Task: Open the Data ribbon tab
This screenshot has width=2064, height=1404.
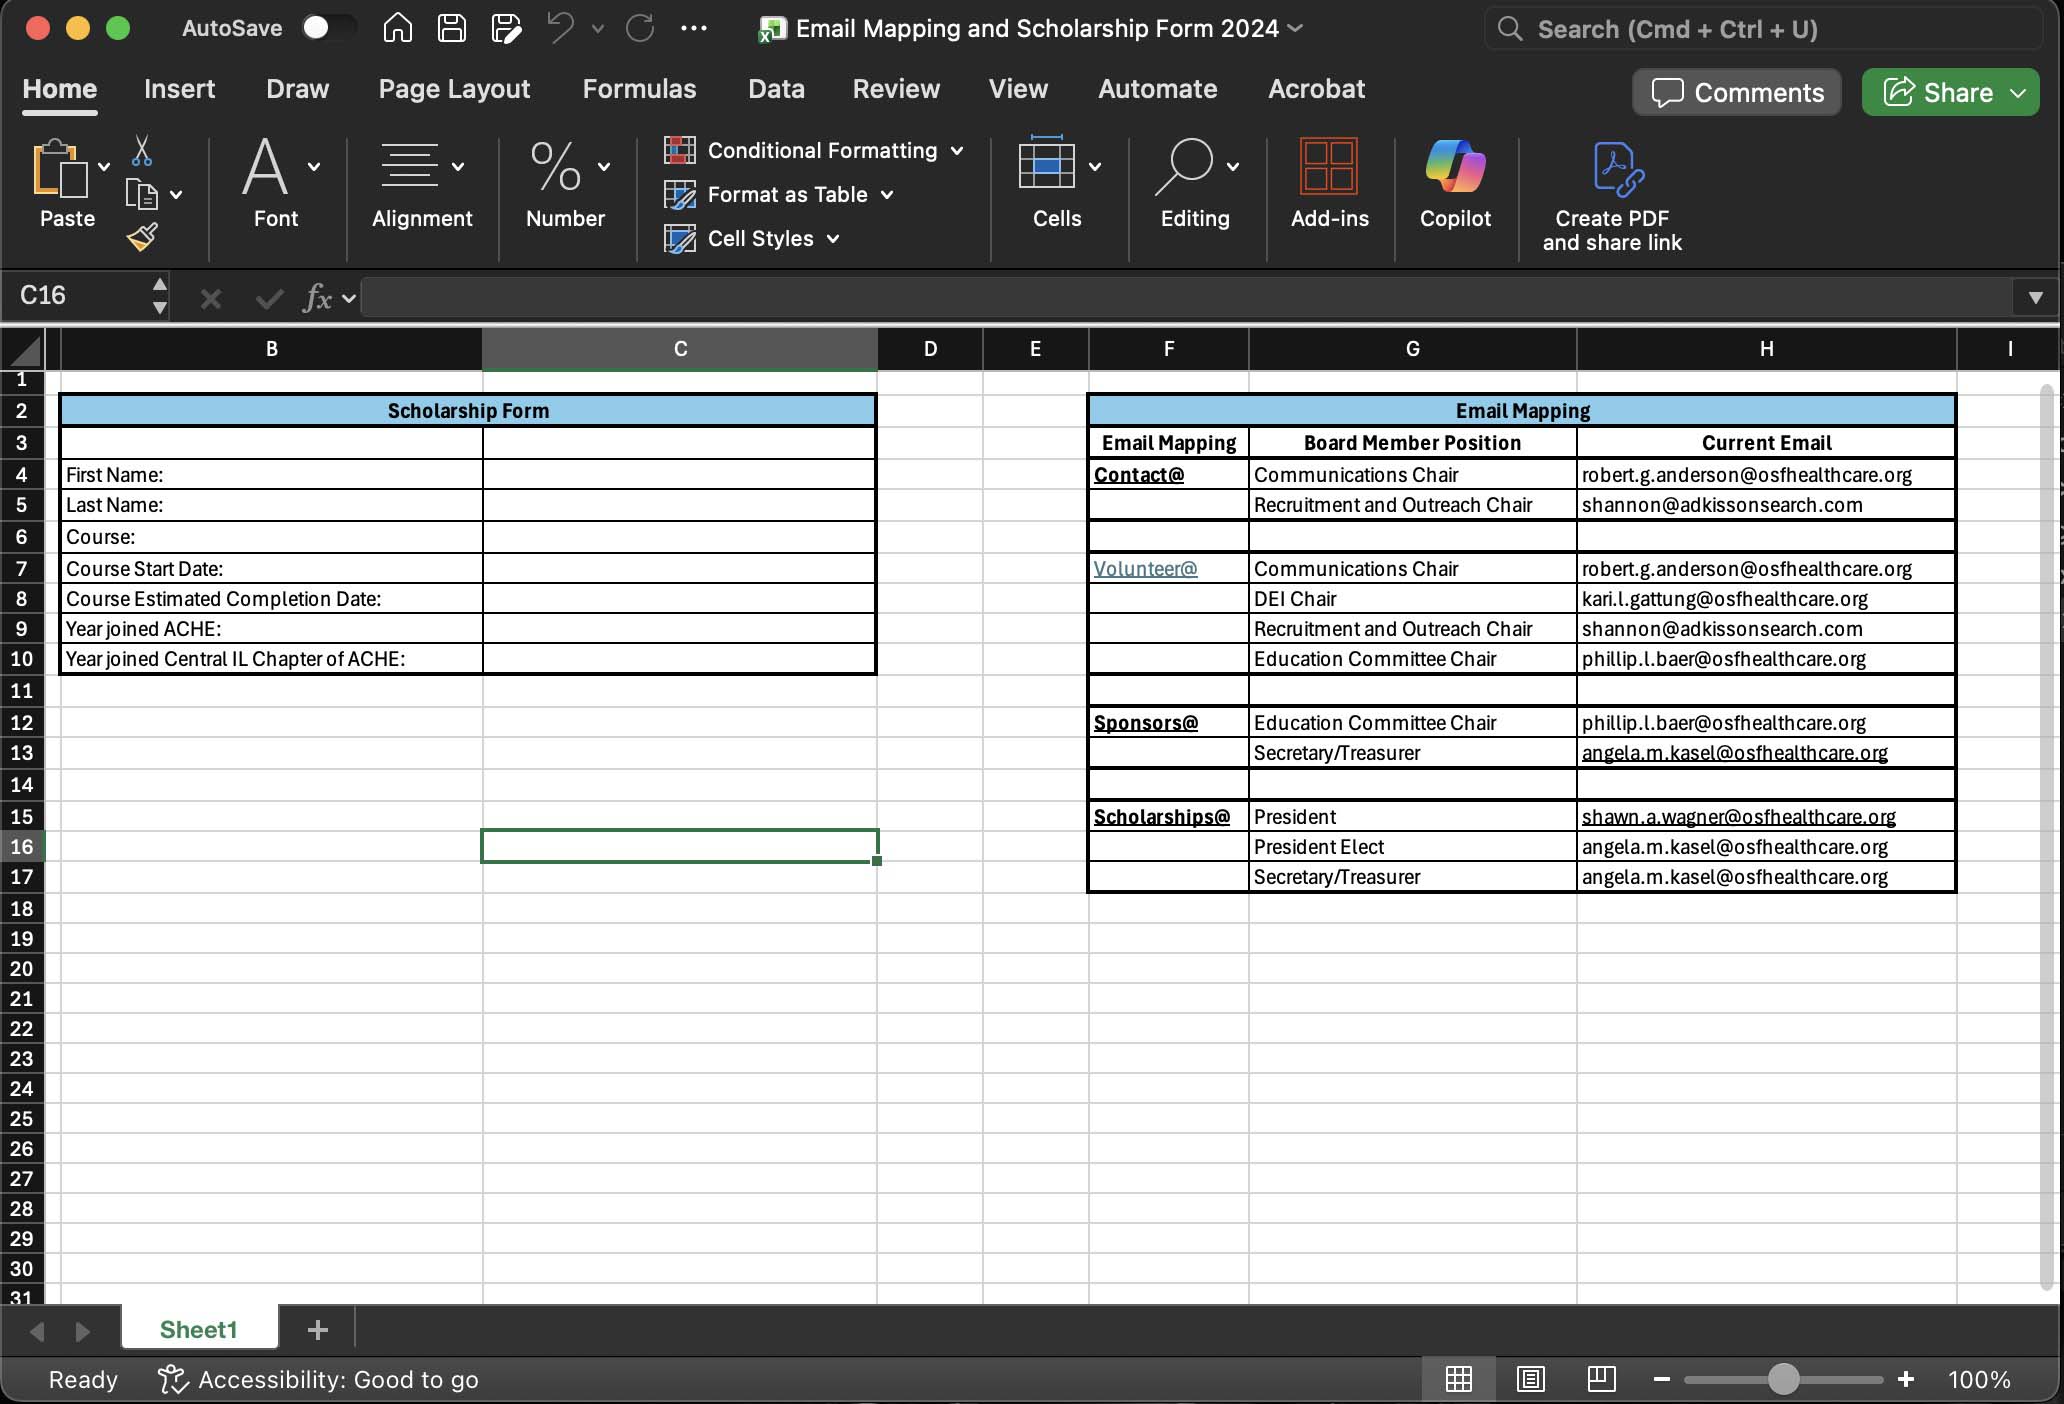Action: (x=776, y=89)
